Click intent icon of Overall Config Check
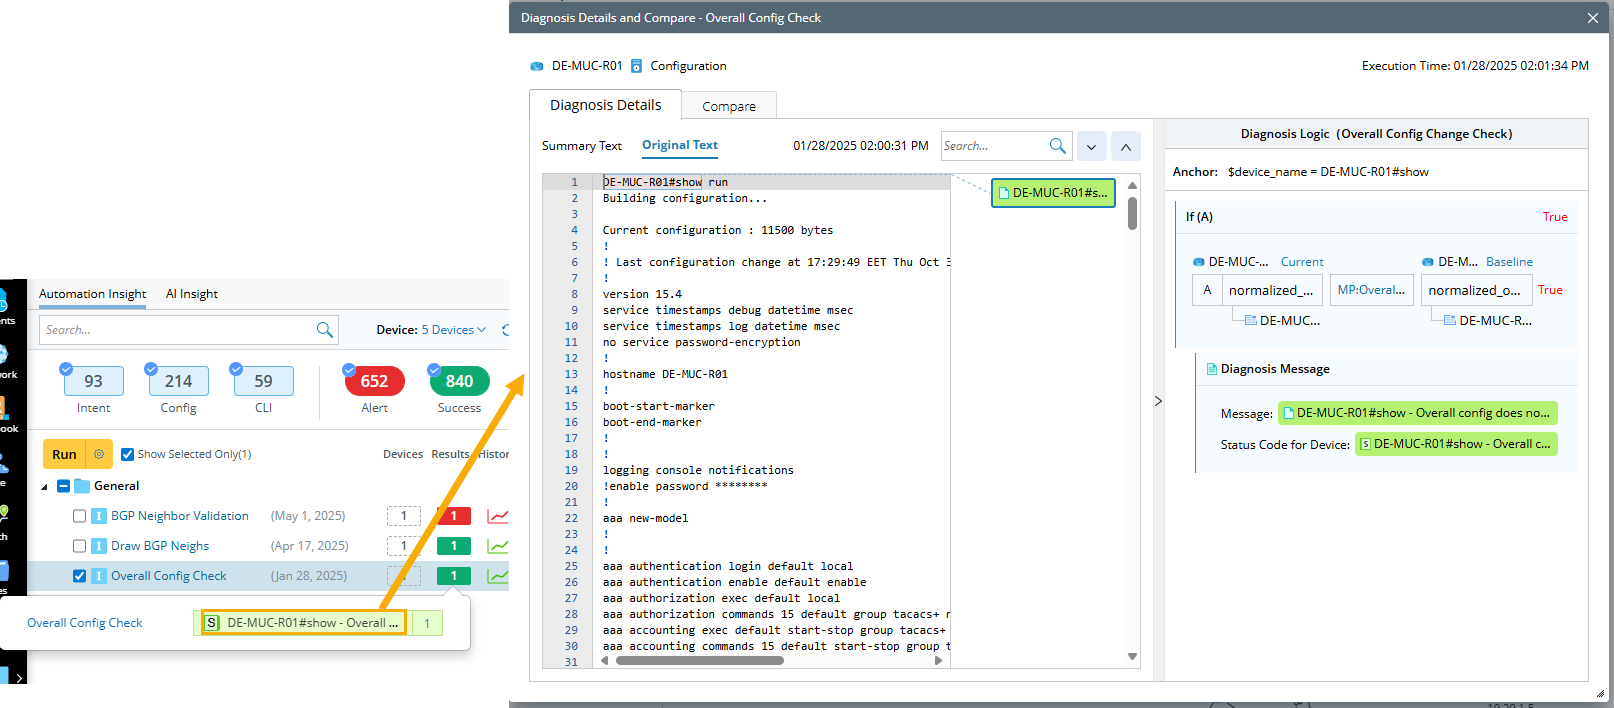The height and width of the screenshot is (708, 1614). pos(99,576)
